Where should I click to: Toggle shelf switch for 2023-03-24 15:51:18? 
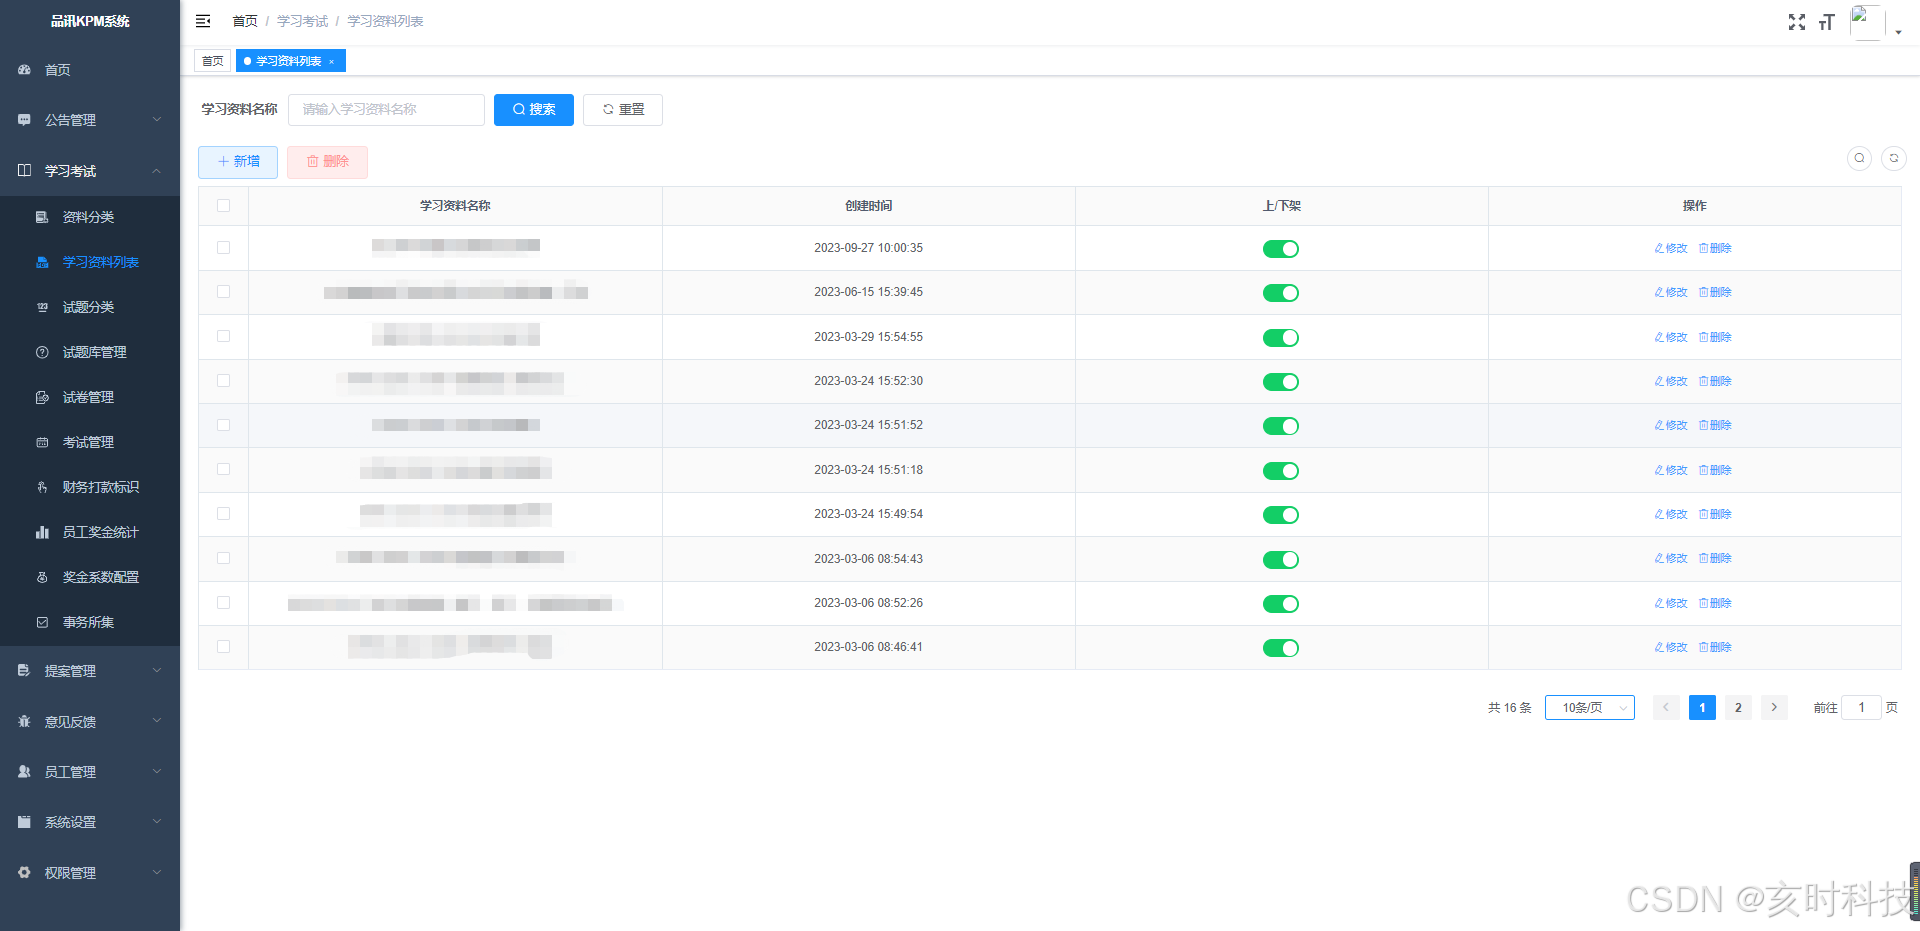tap(1281, 471)
